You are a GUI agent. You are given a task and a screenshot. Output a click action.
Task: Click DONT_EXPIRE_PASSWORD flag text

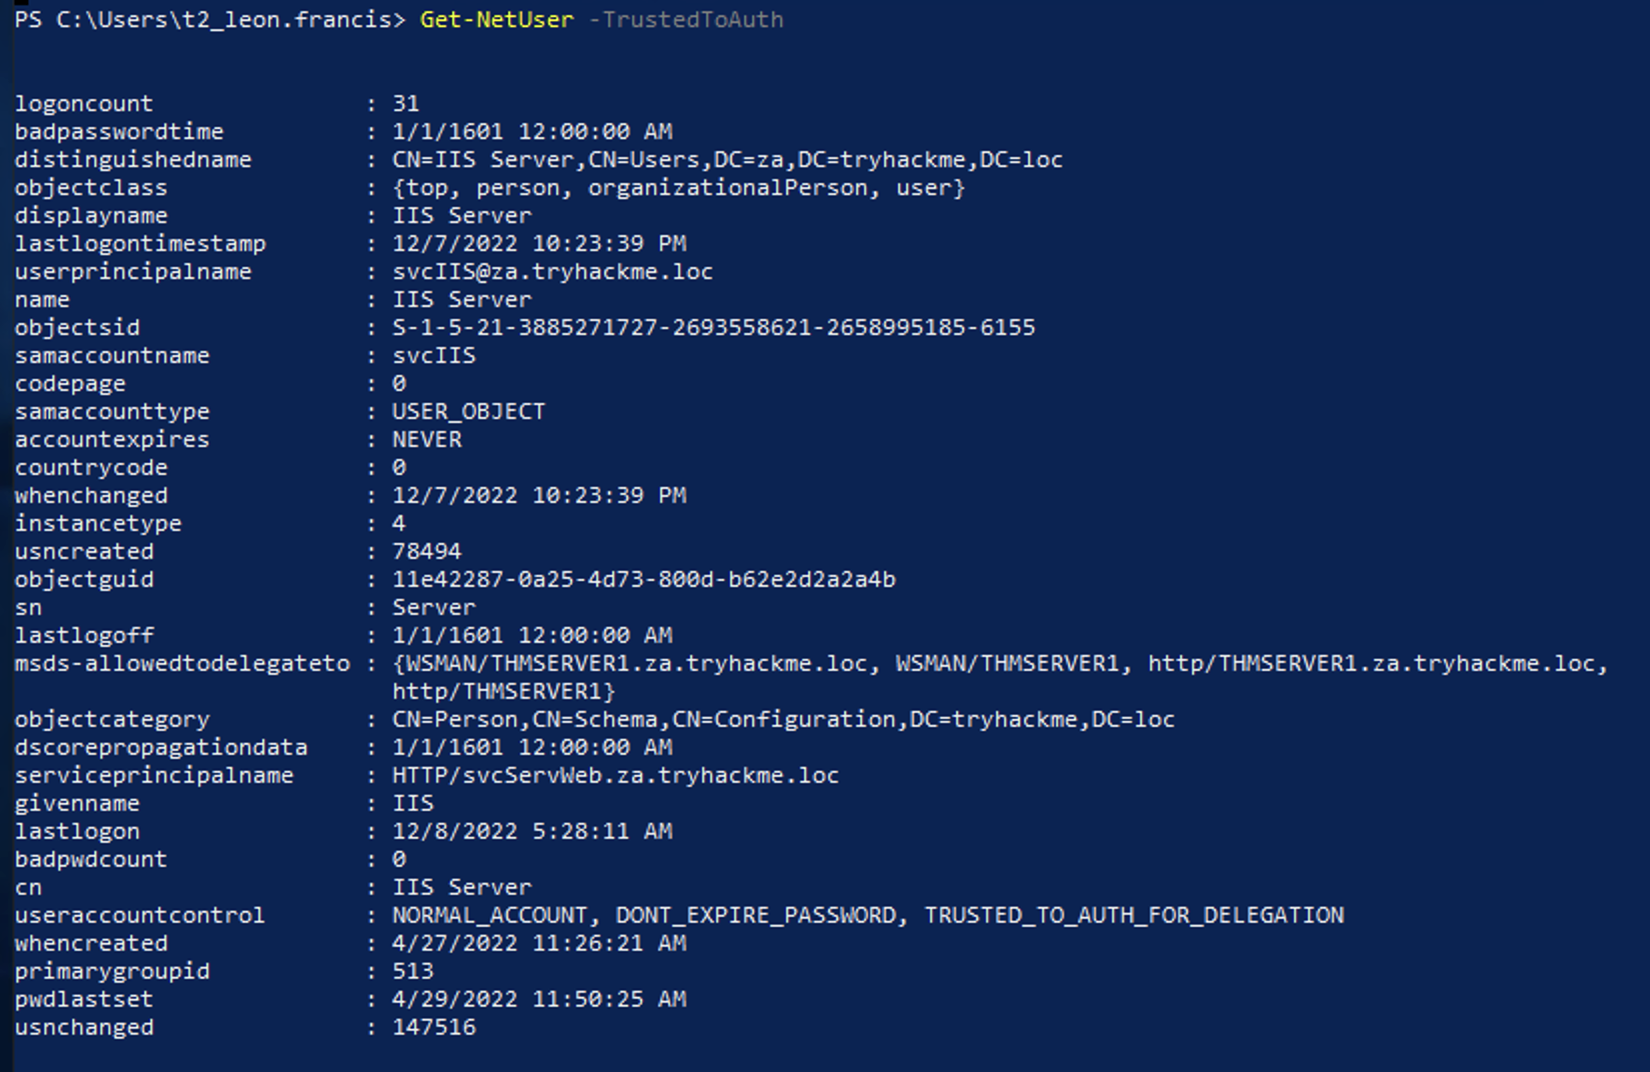756,916
